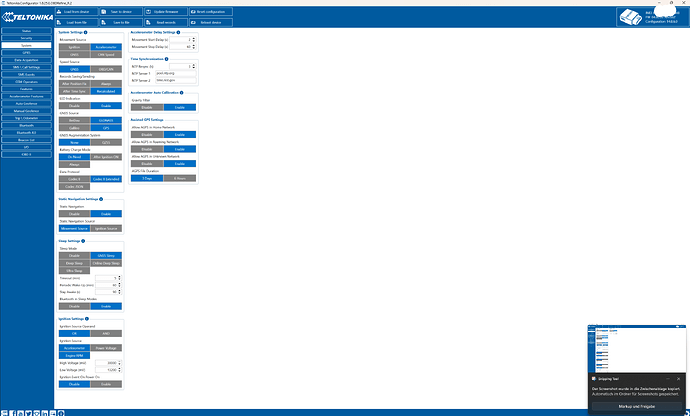The height and width of the screenshot is (416, 690).
Task: Click Load from device
Action: coord(77,12)
